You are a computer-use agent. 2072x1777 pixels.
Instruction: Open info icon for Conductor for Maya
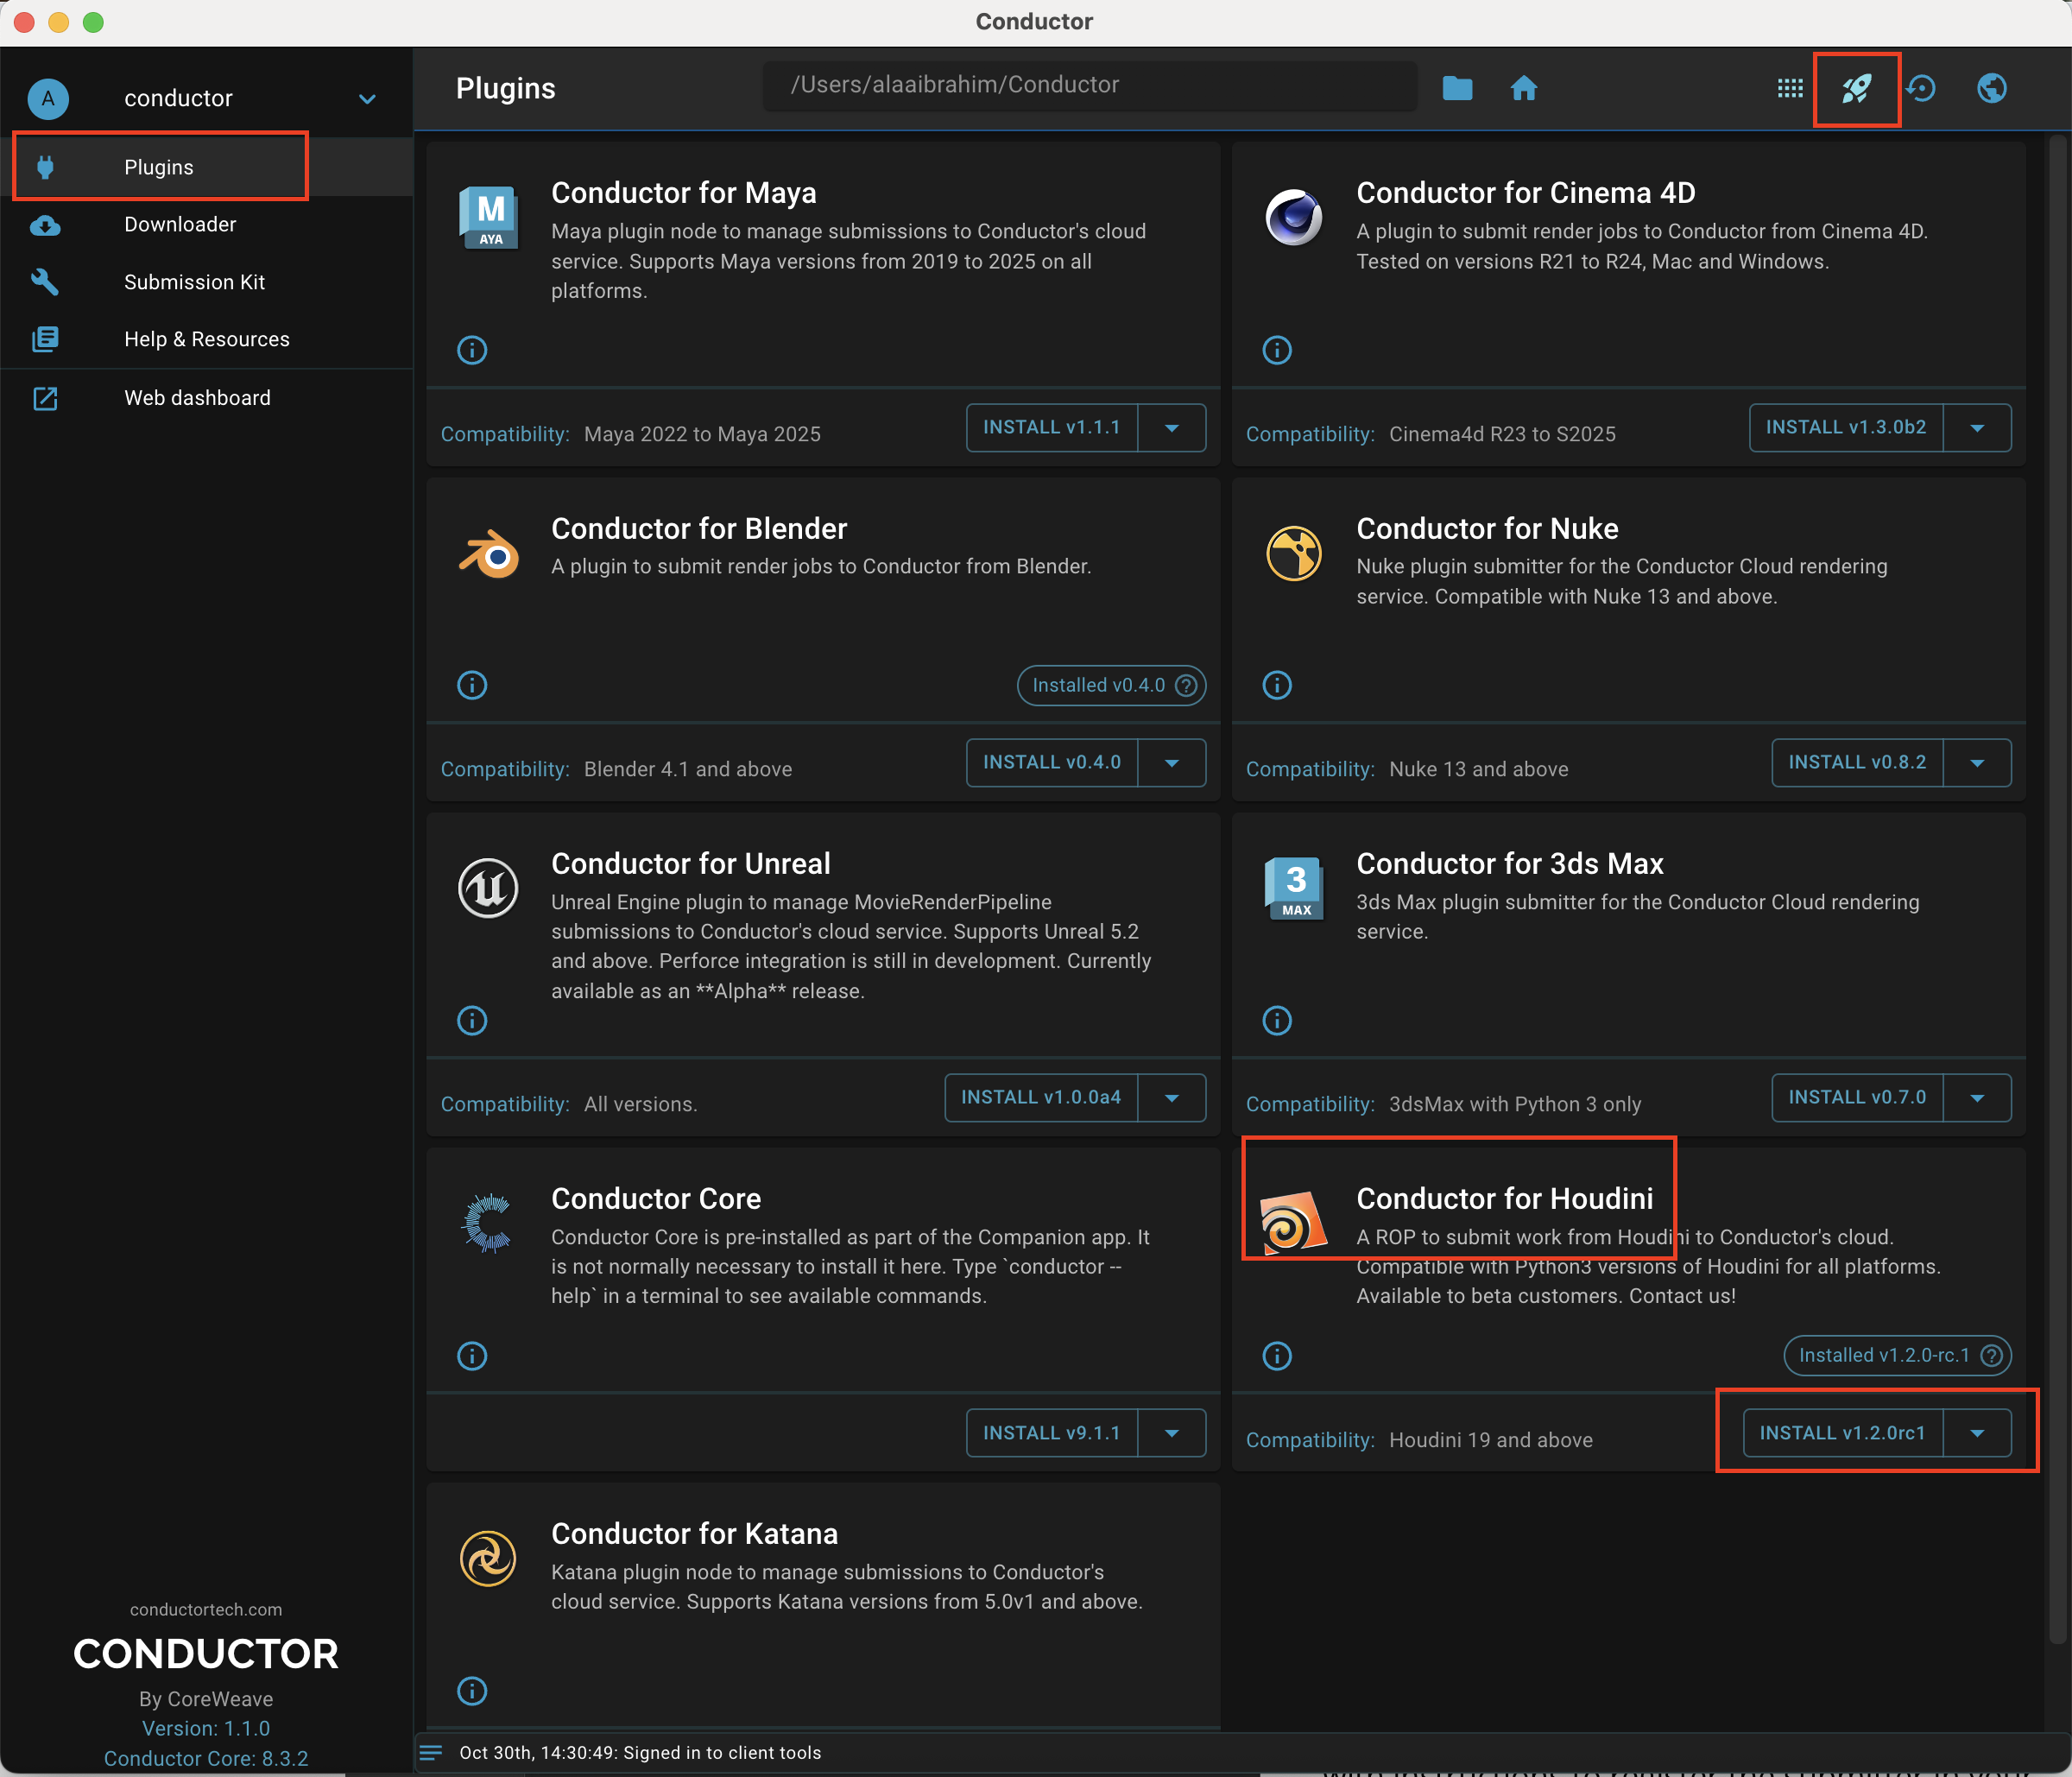click(472, 350)
